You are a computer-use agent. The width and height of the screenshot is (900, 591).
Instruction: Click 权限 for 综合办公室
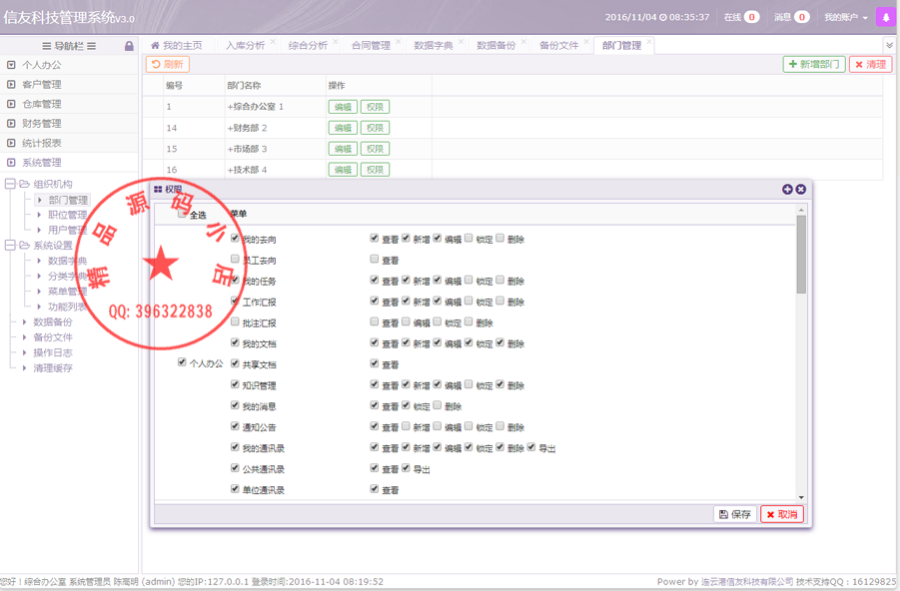(375, 107)
